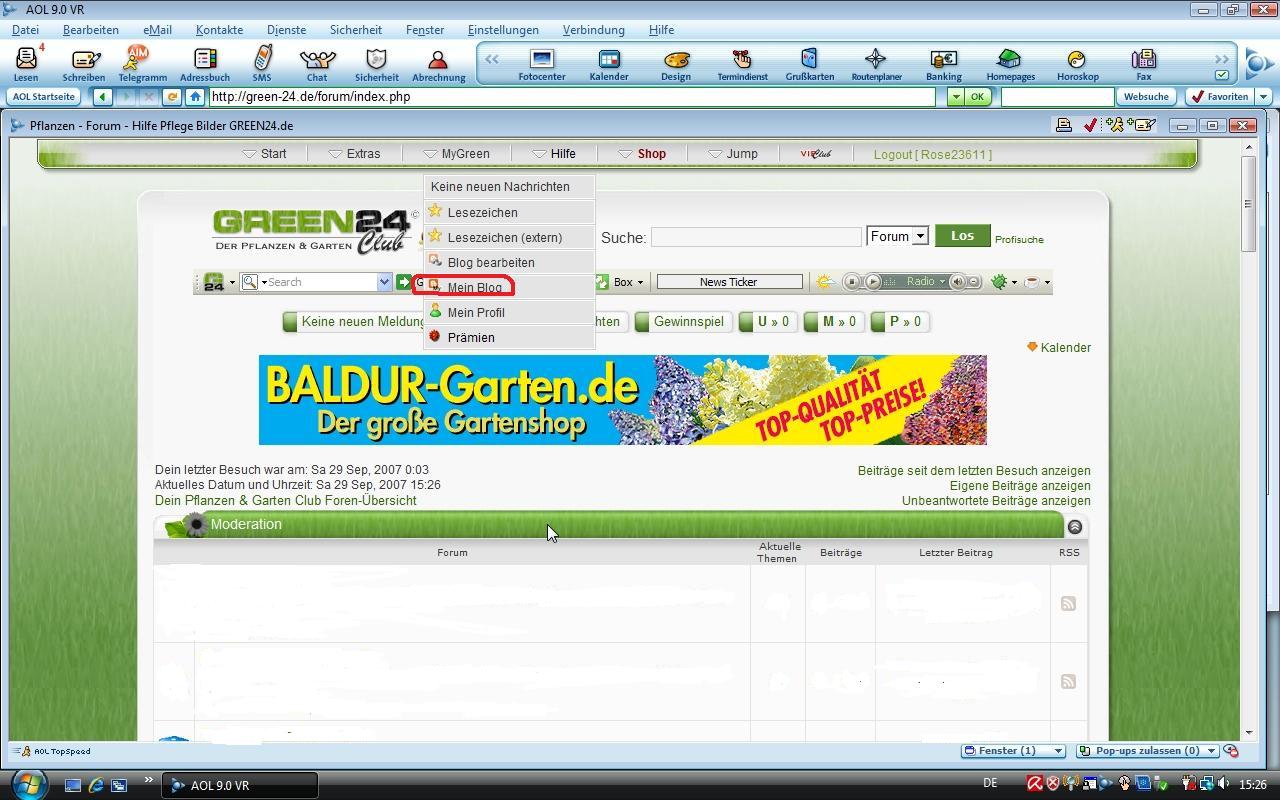Click the Windows Start orb

28,784
